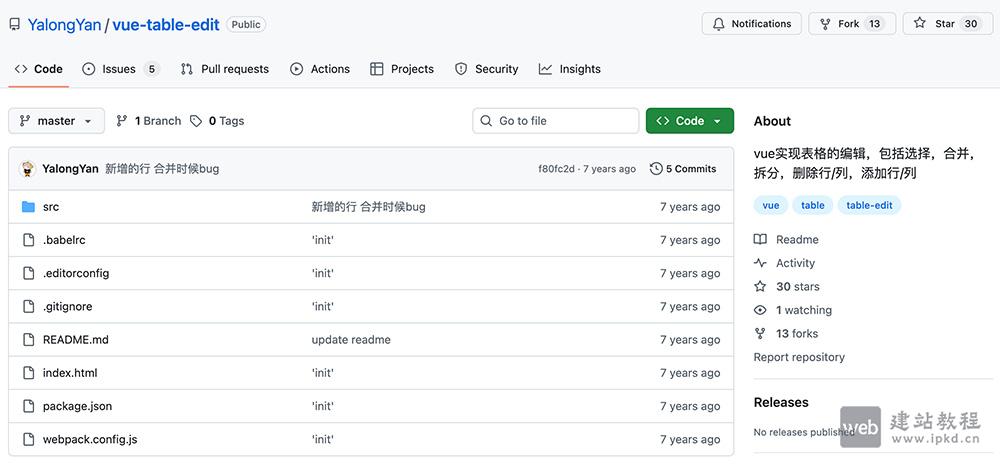Expand the green Code dropdown button
1000x466 pixels.
[x=689, y=121]
